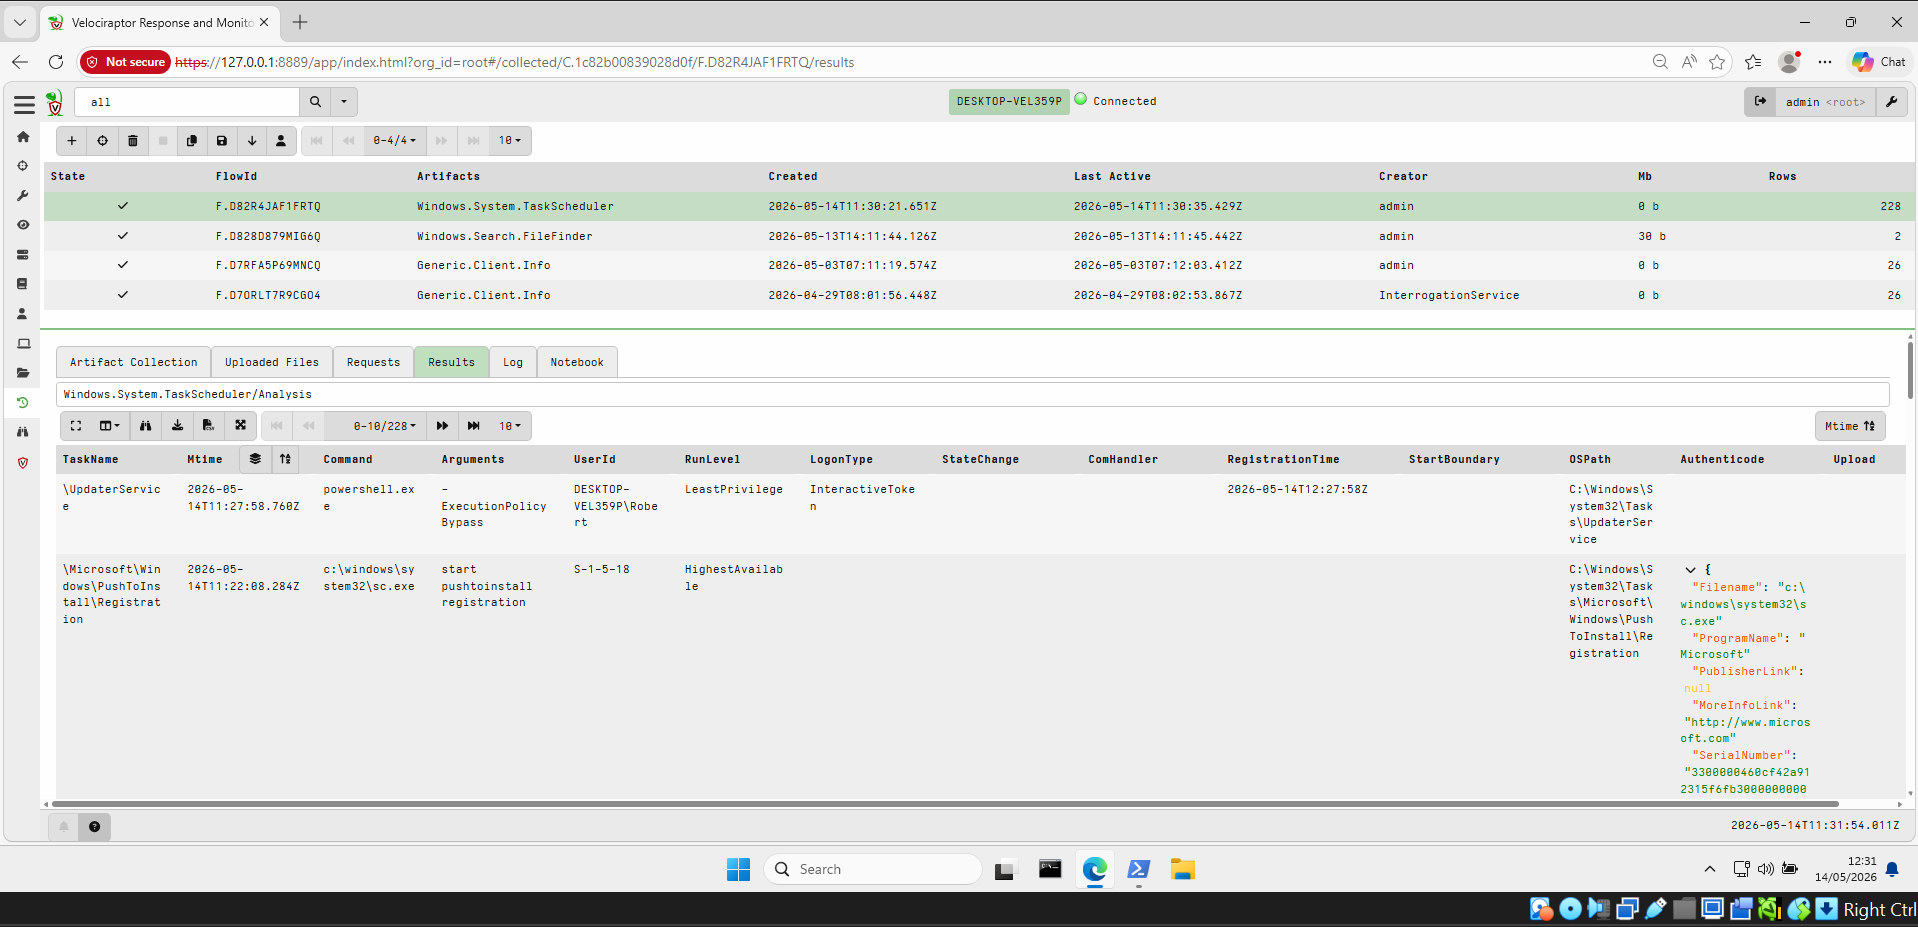The image size is (1918, 927).
Task: Select flow F.D7ORLT7R9CGO4 row
Action: [979, 295]
